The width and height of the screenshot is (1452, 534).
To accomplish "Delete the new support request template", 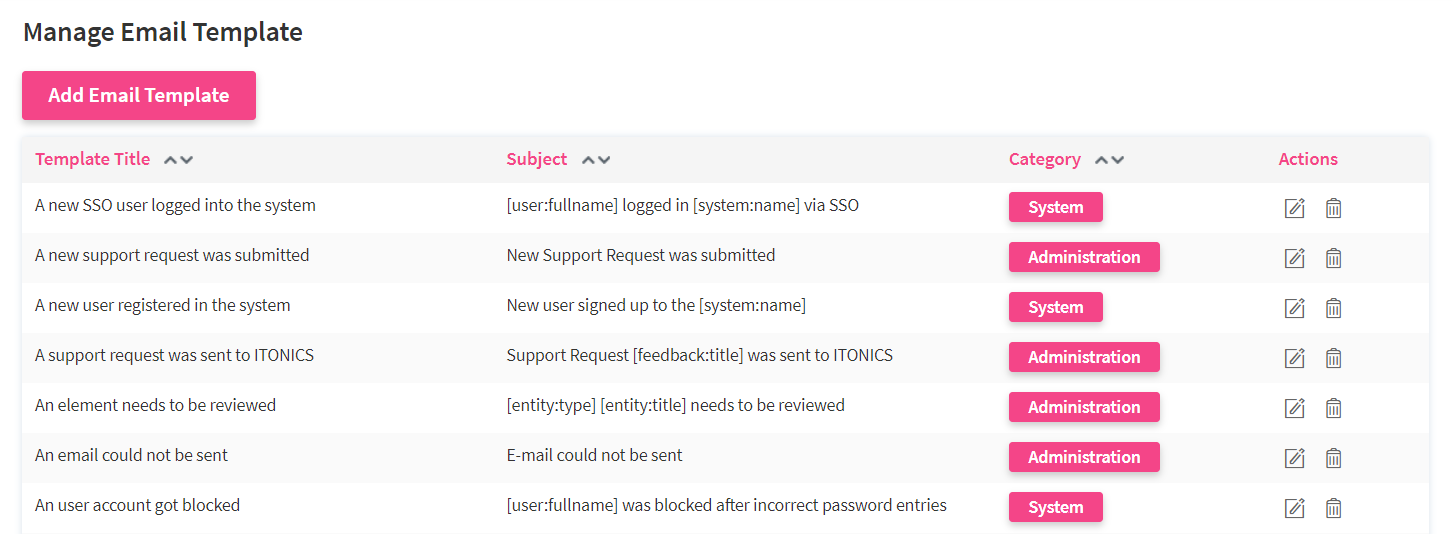I will pyautogui.click(x=1333, y=258).
